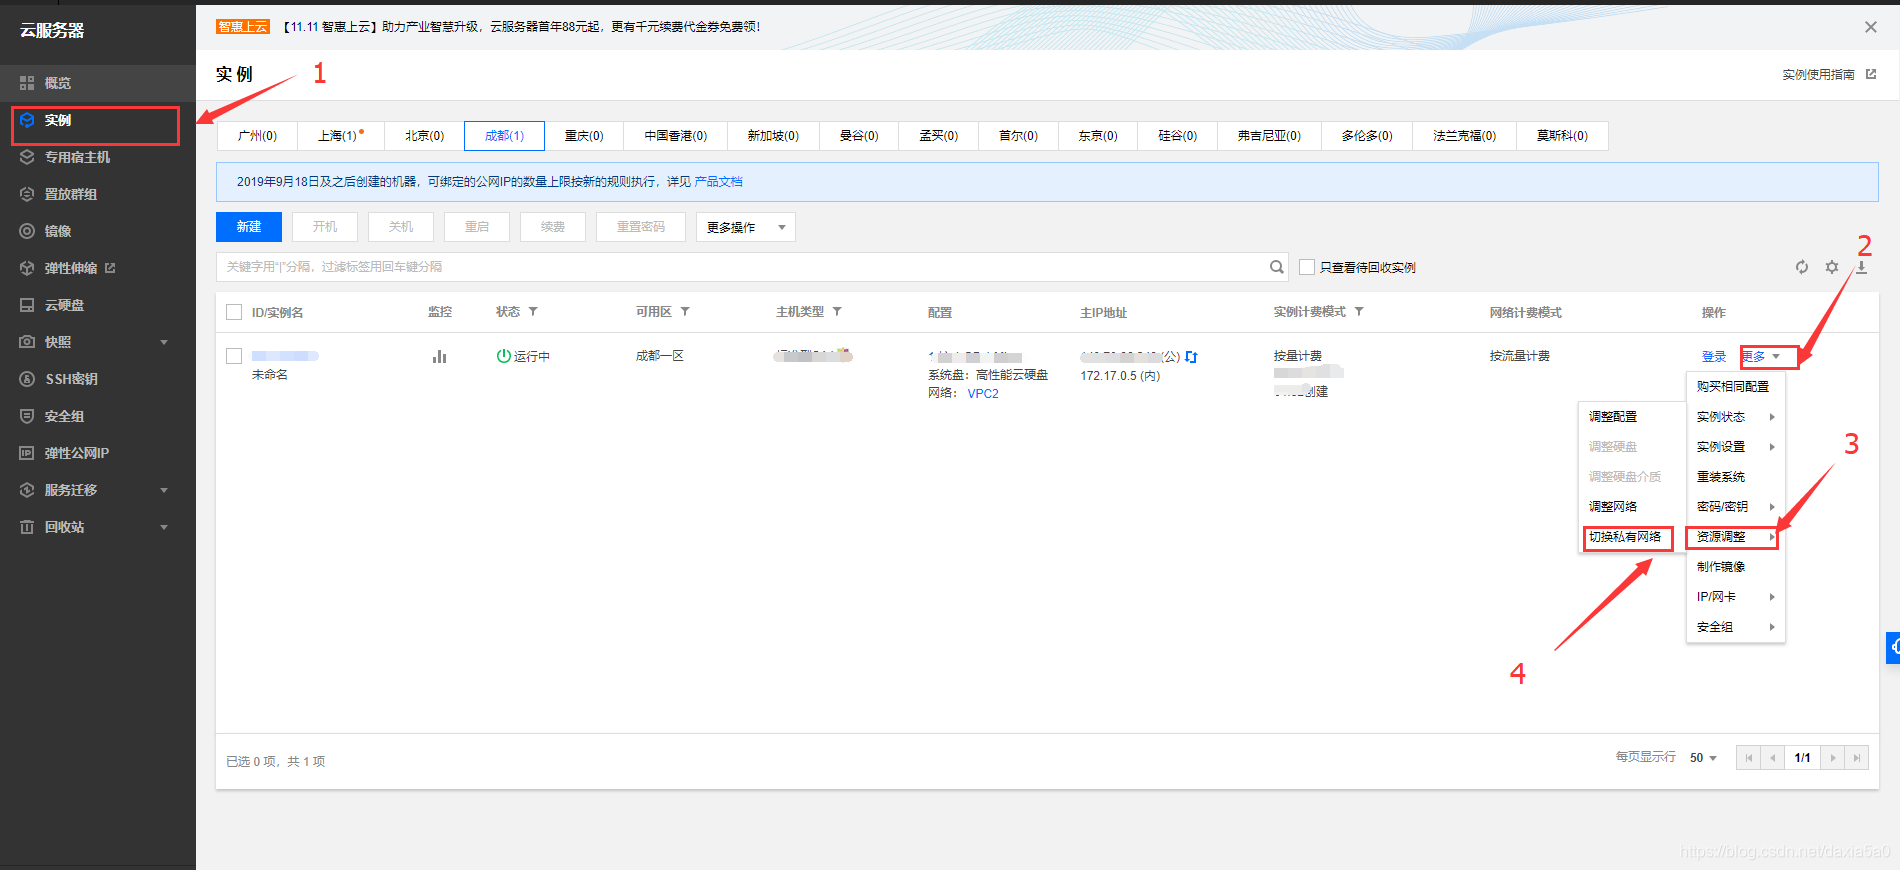Click the blue 新建 button

coord(249,227)
